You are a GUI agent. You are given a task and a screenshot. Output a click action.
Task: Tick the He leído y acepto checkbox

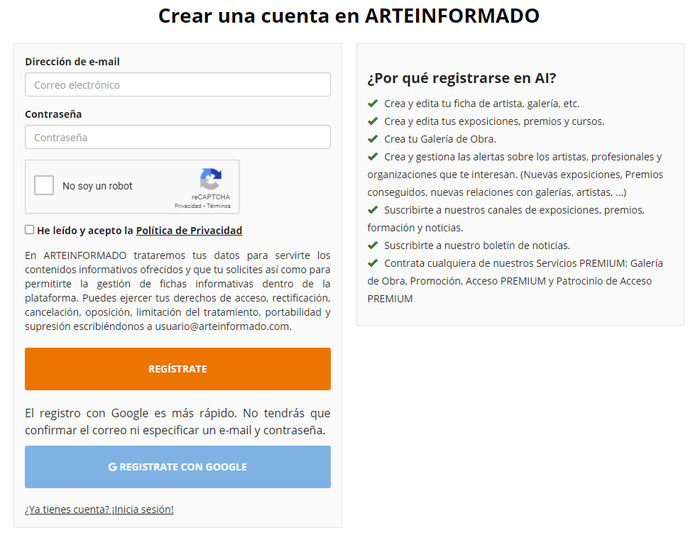pyautogui.click(x=29, y=230)
